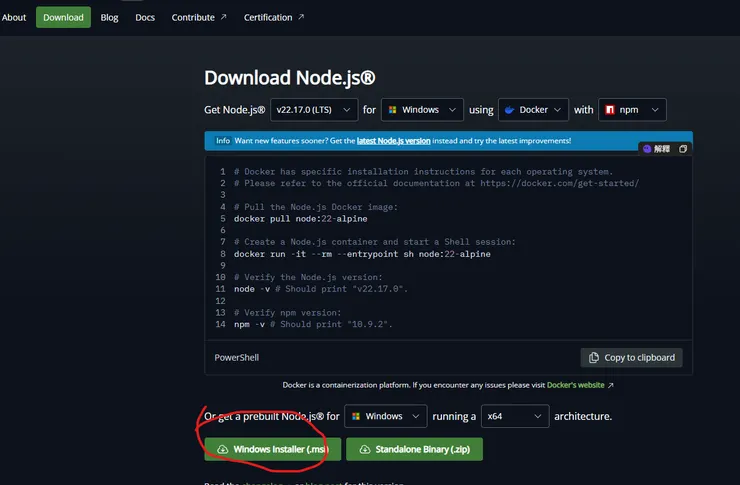Select the Download navigation tab
The height and width of the screenshot is (485, 740).
pyautogui.click(x=63, y=17)
